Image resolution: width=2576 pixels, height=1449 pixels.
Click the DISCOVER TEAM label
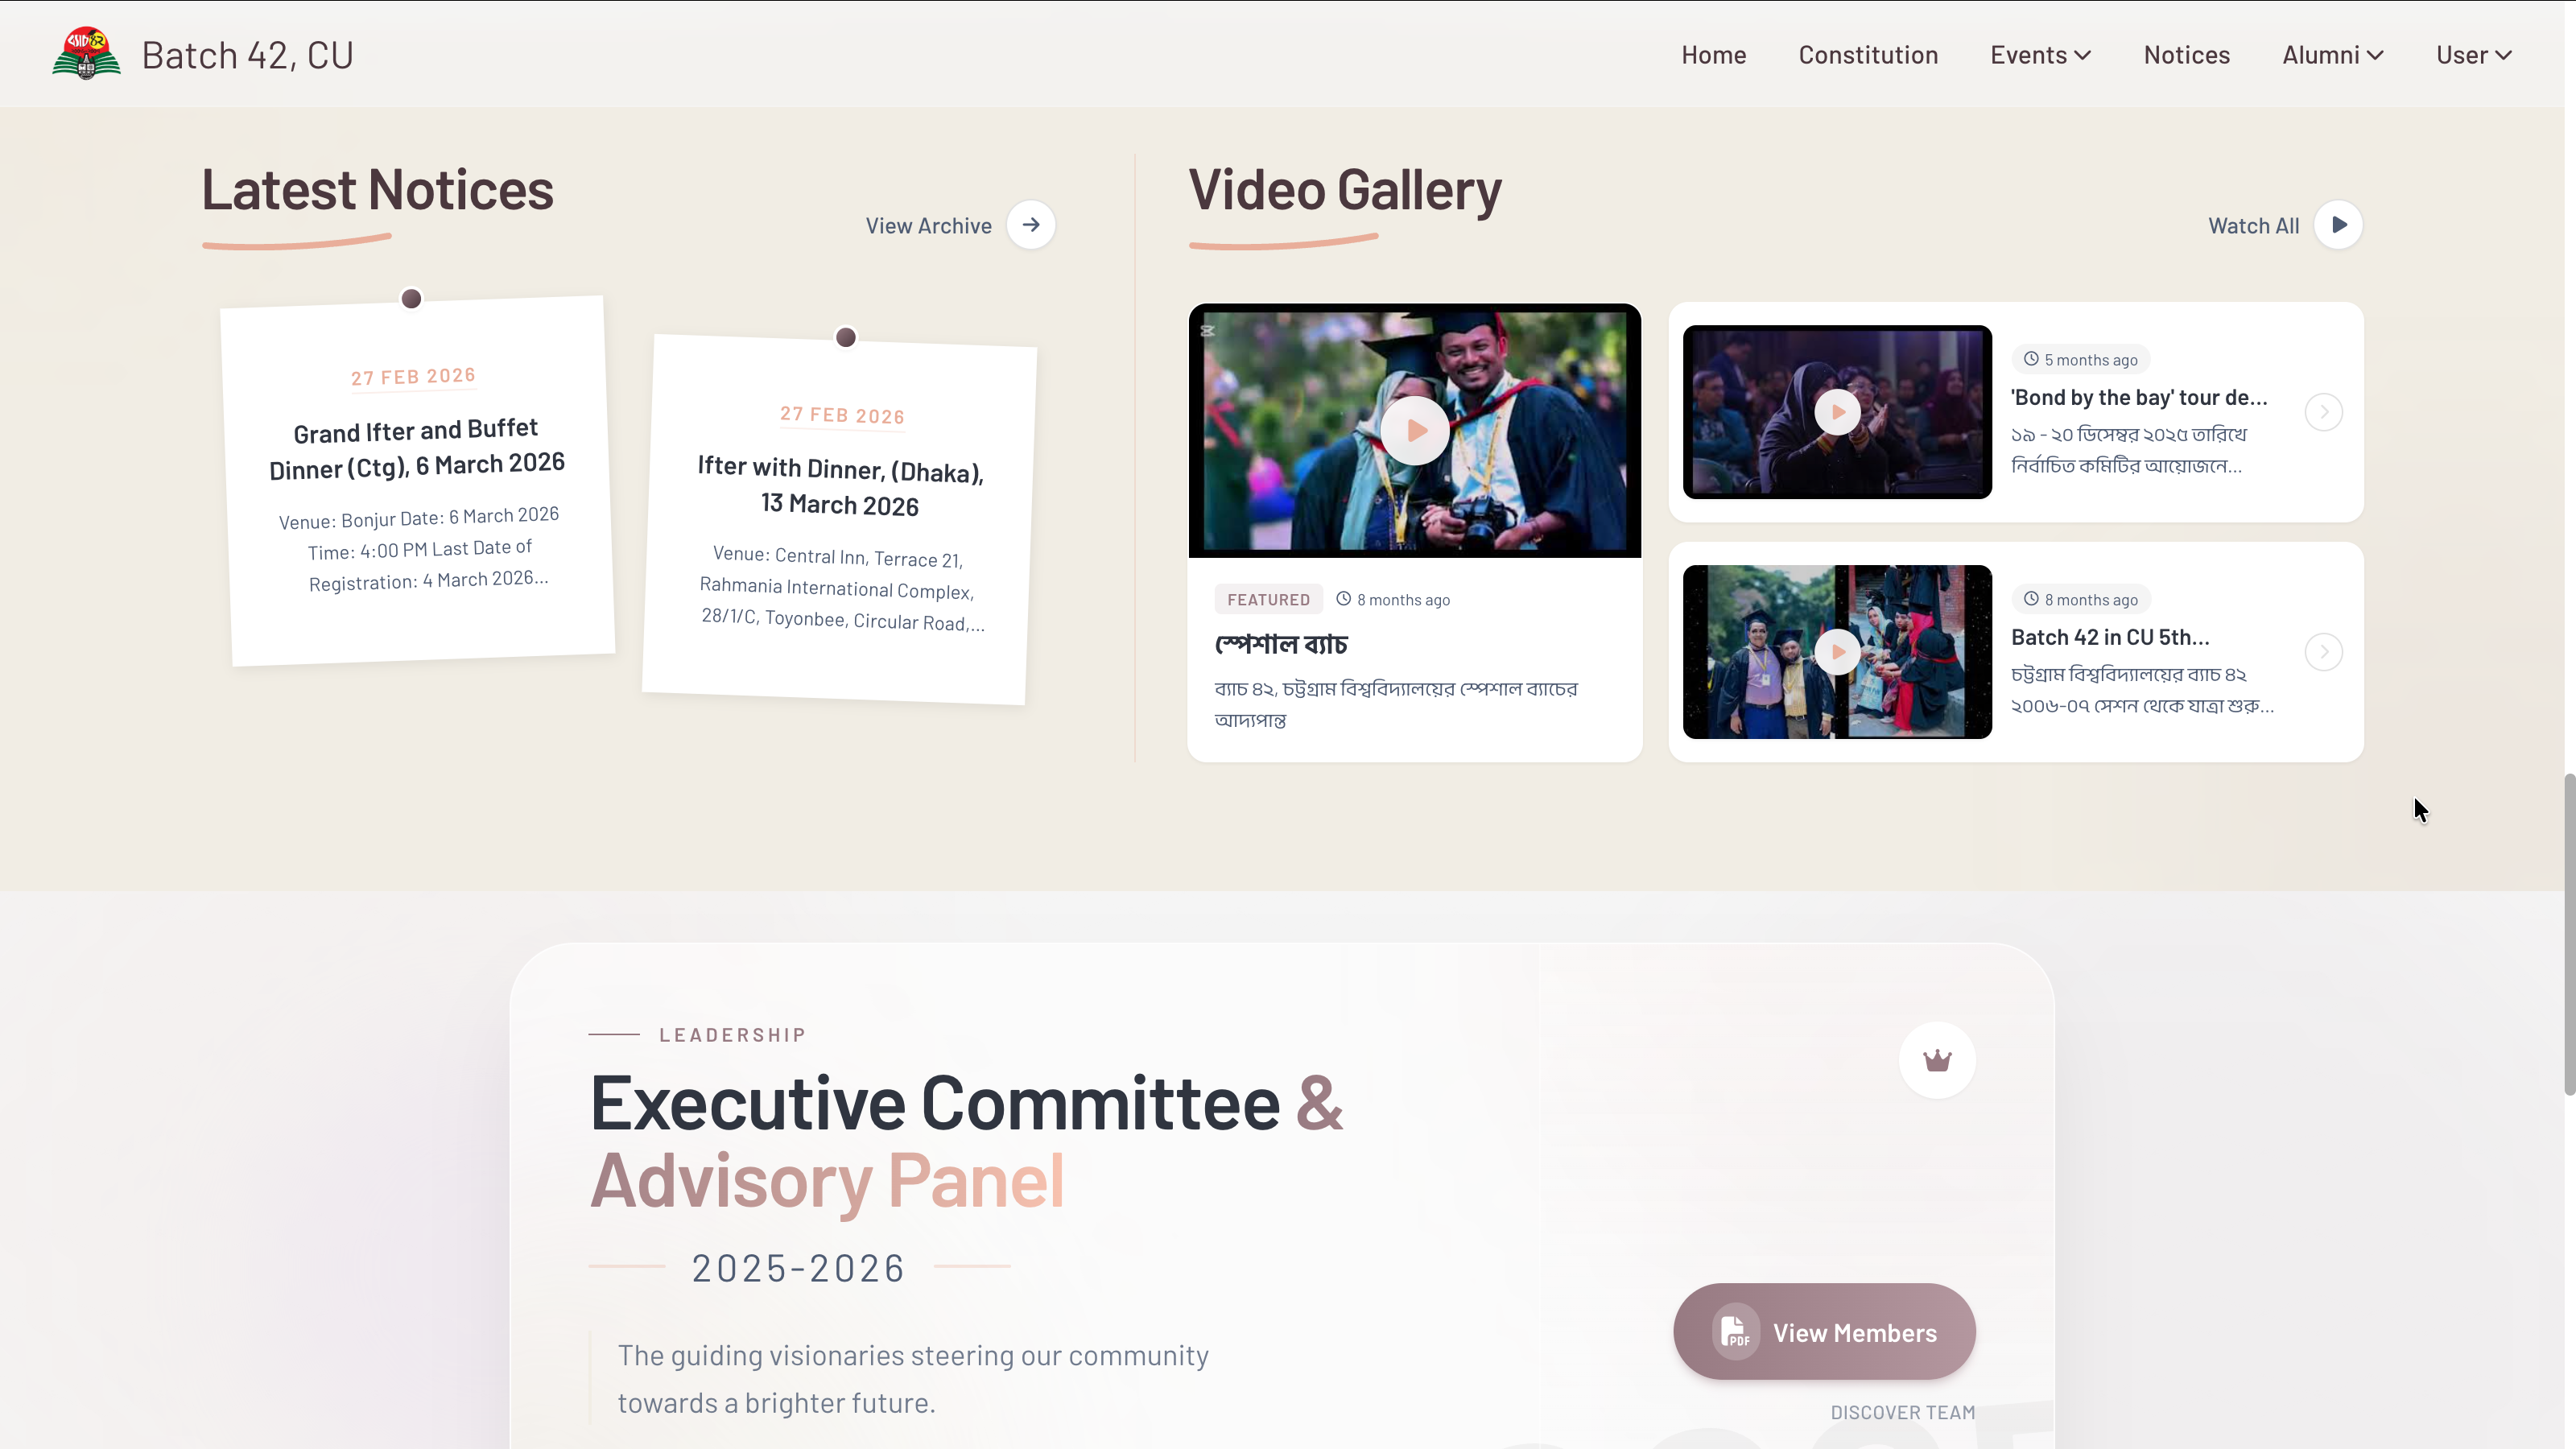1902,1412
